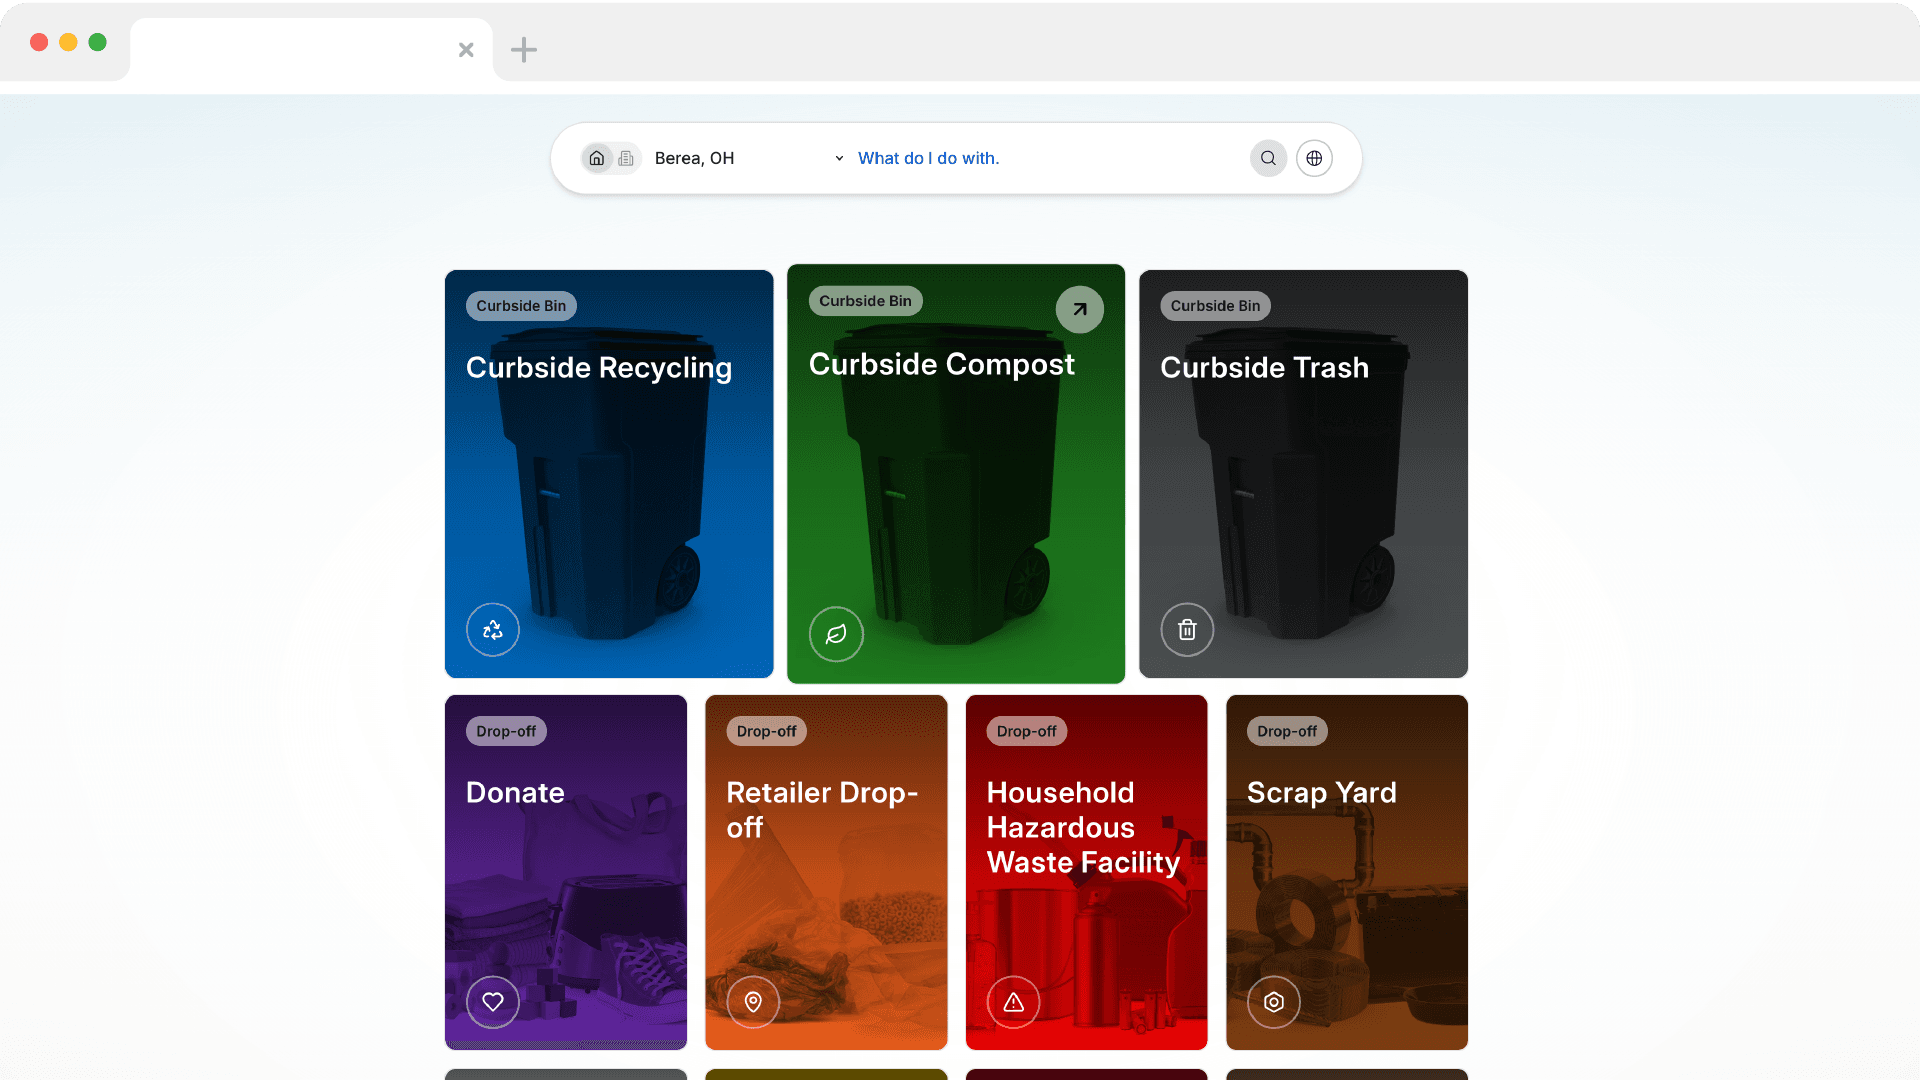Click the heart icon on Donate card

click(493, 1002)
